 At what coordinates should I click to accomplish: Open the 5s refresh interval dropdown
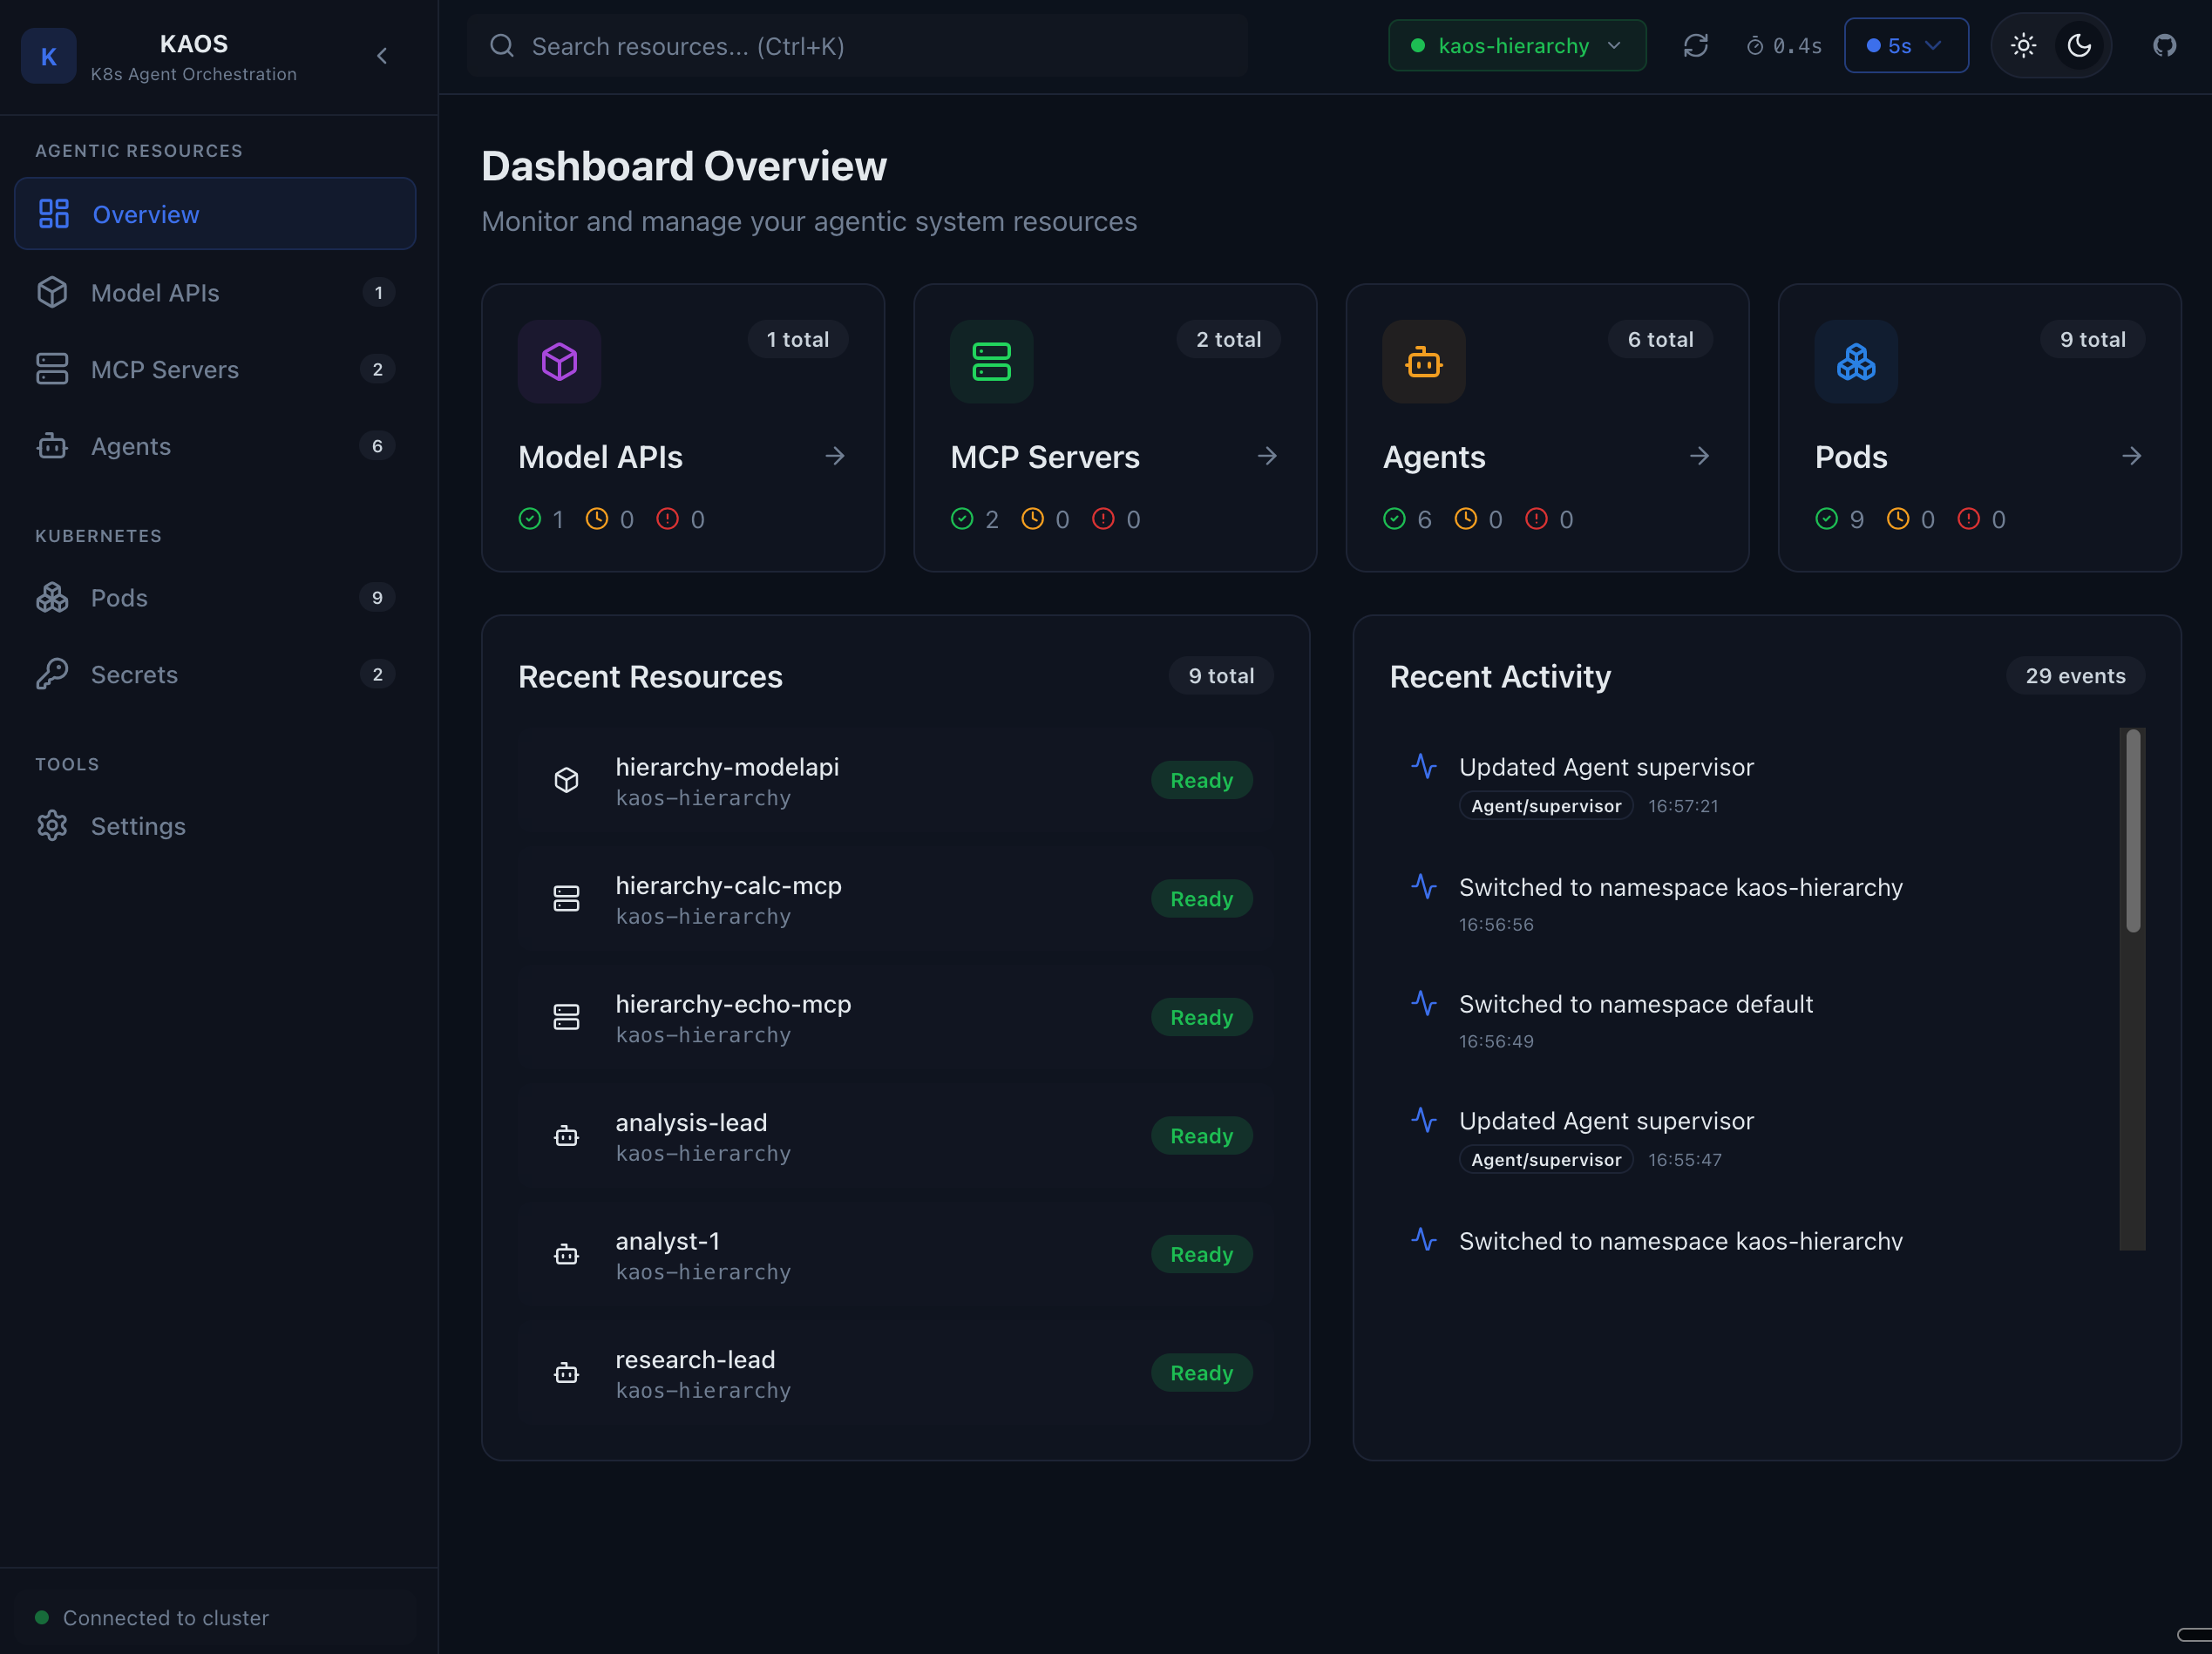1905,45
